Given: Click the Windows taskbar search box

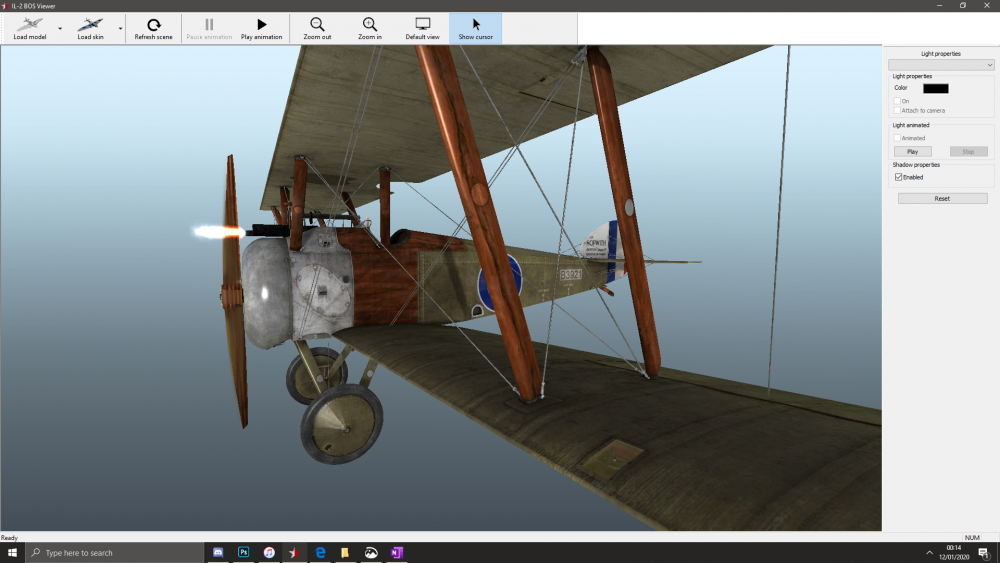Looking at the screenshot, I should (x=115, y=552).
